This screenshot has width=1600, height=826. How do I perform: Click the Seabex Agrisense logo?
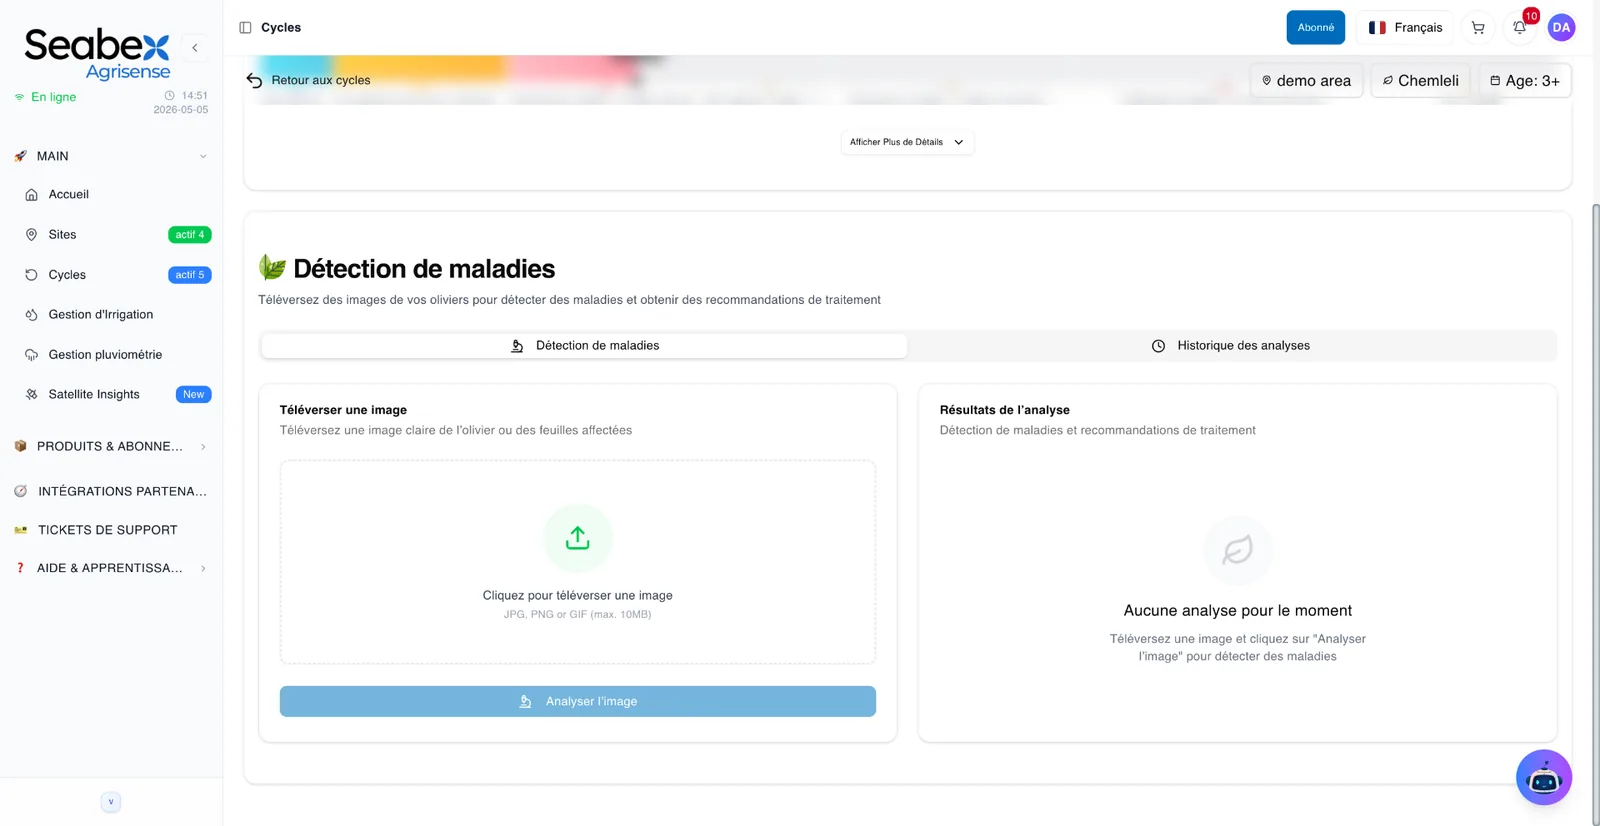[97, 54]
